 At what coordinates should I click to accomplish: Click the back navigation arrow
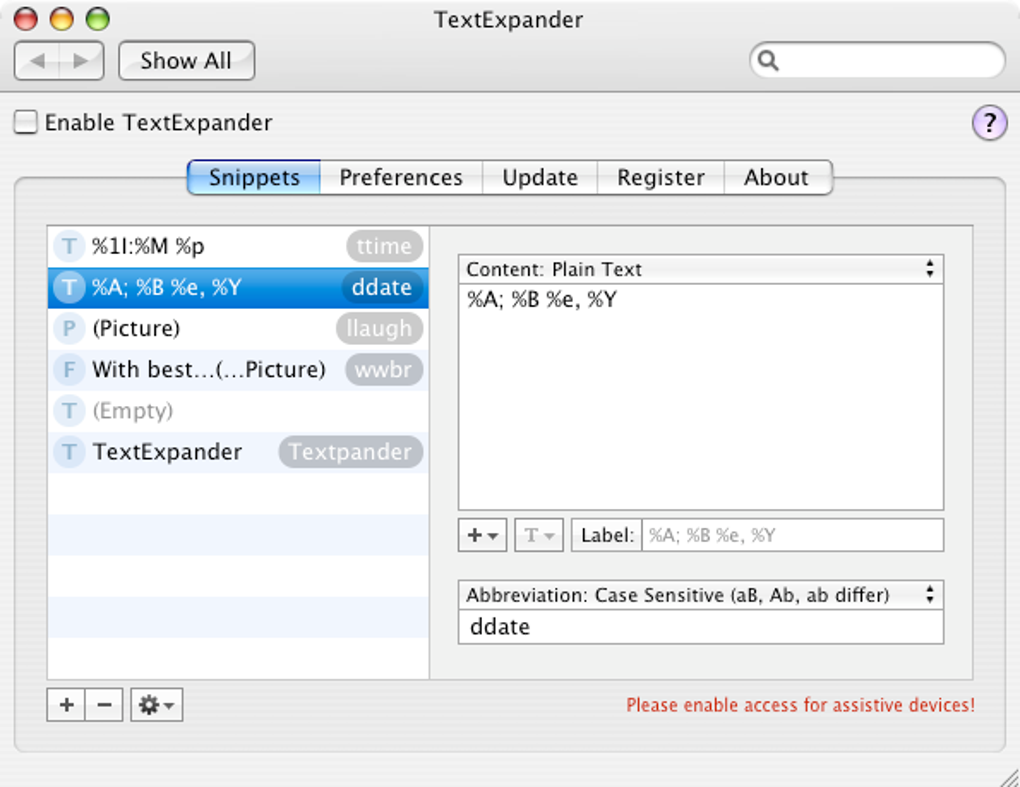[x=38, y=61]
